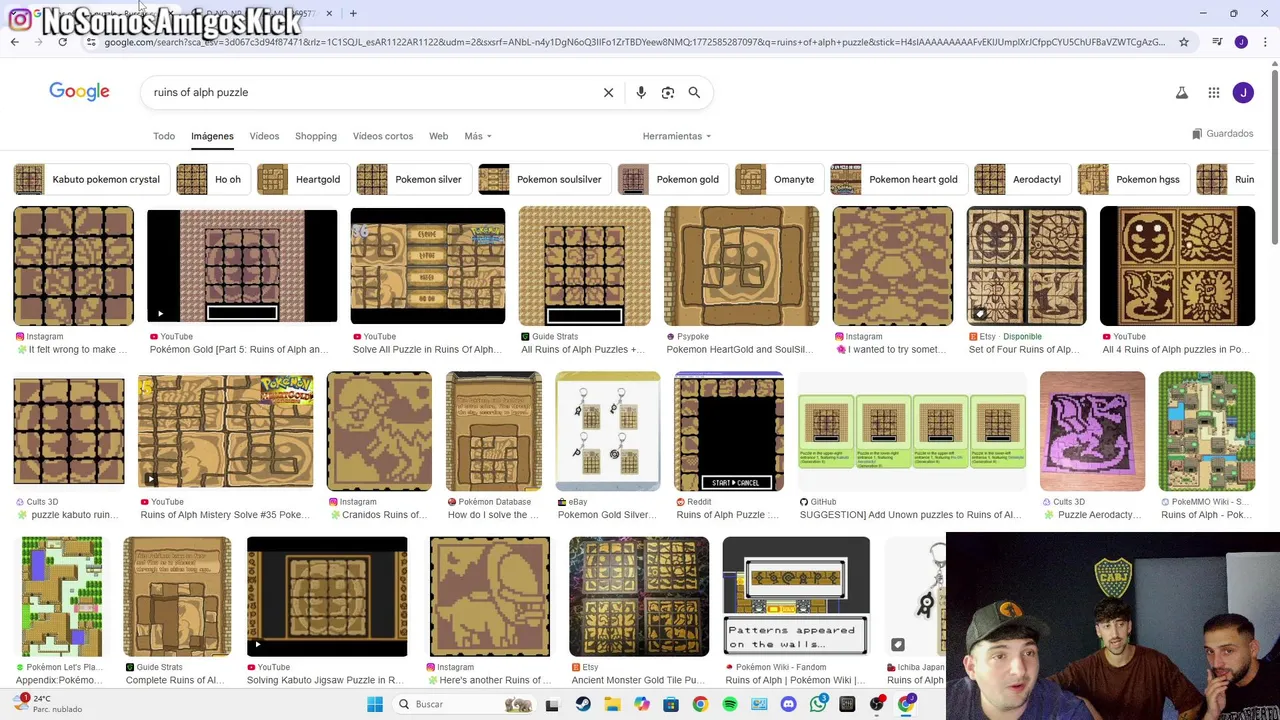Open the Google apps grid

pyautogui.click(x=1214, y=93)
